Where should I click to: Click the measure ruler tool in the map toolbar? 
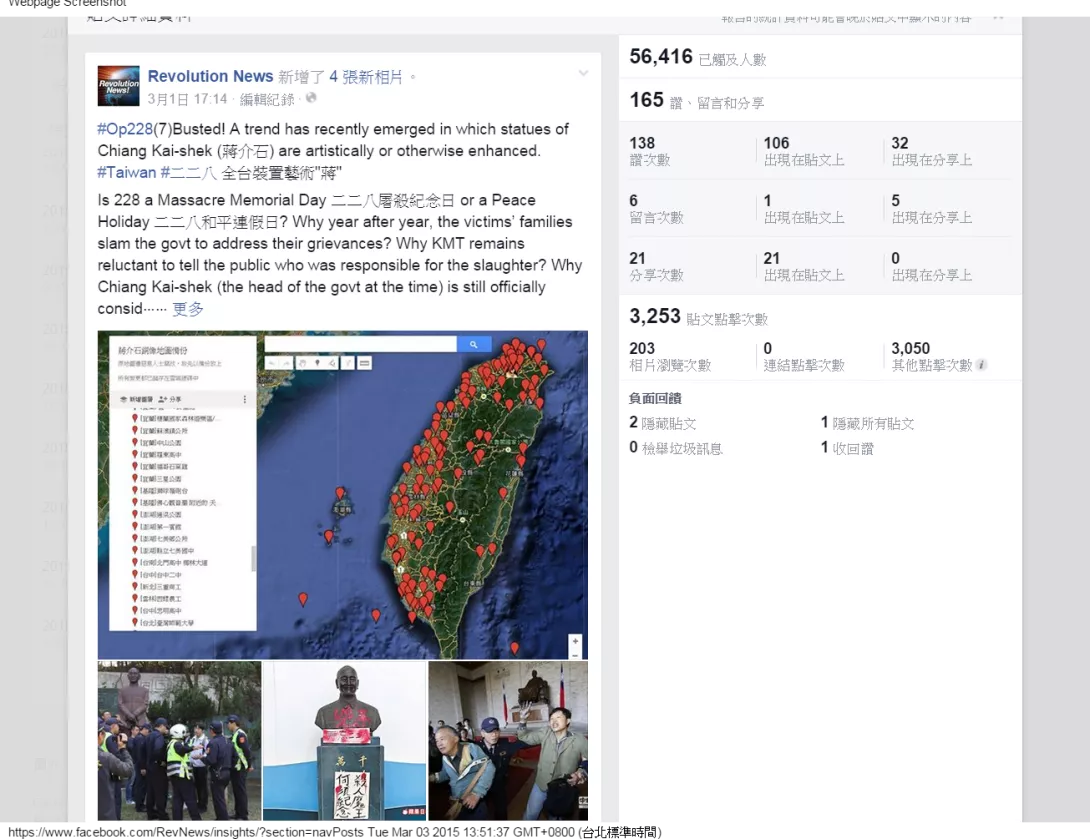click(x=365, y=363)
